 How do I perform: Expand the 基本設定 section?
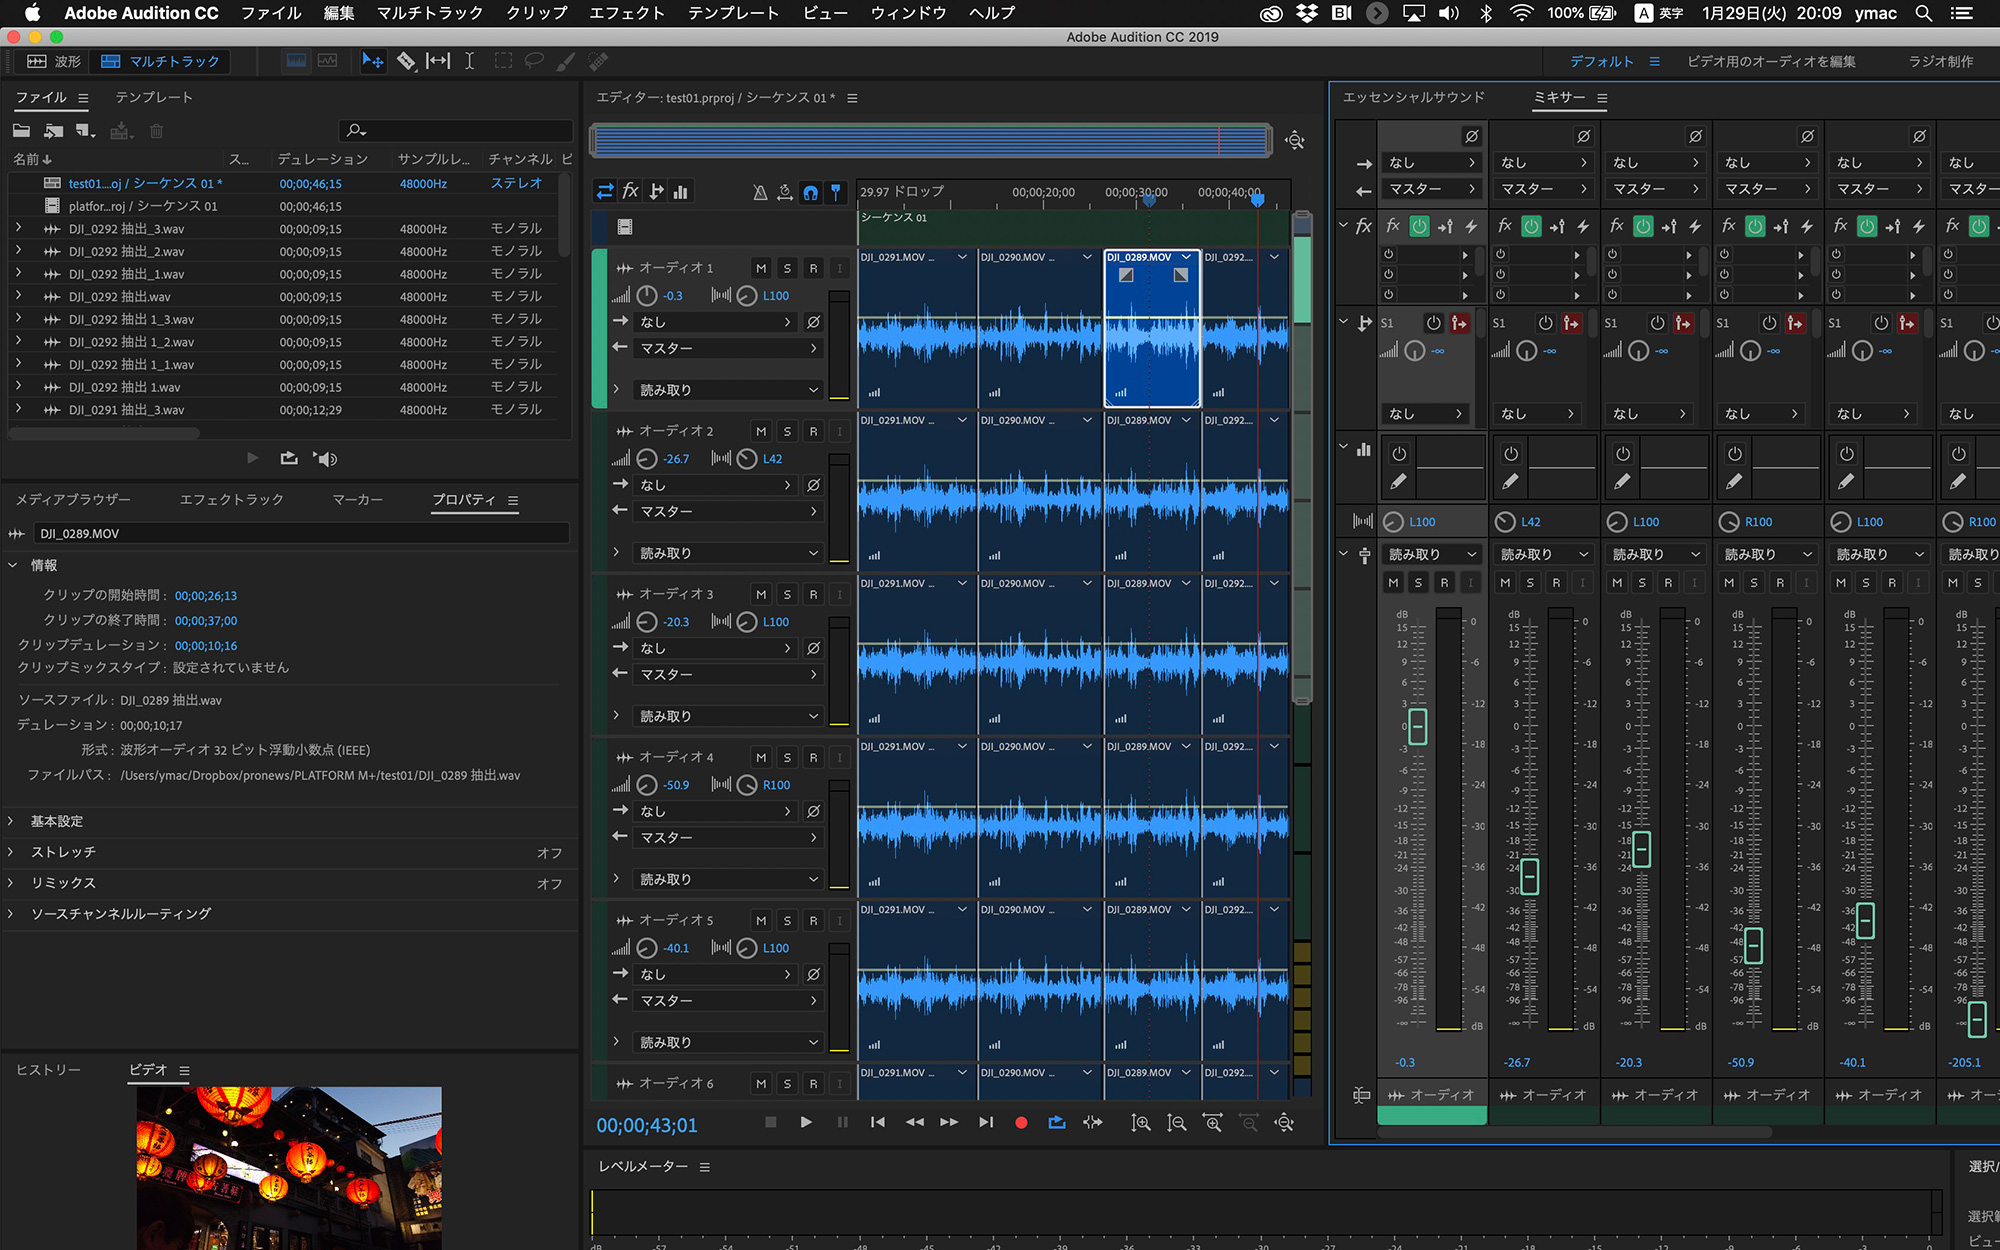point(57,821)
